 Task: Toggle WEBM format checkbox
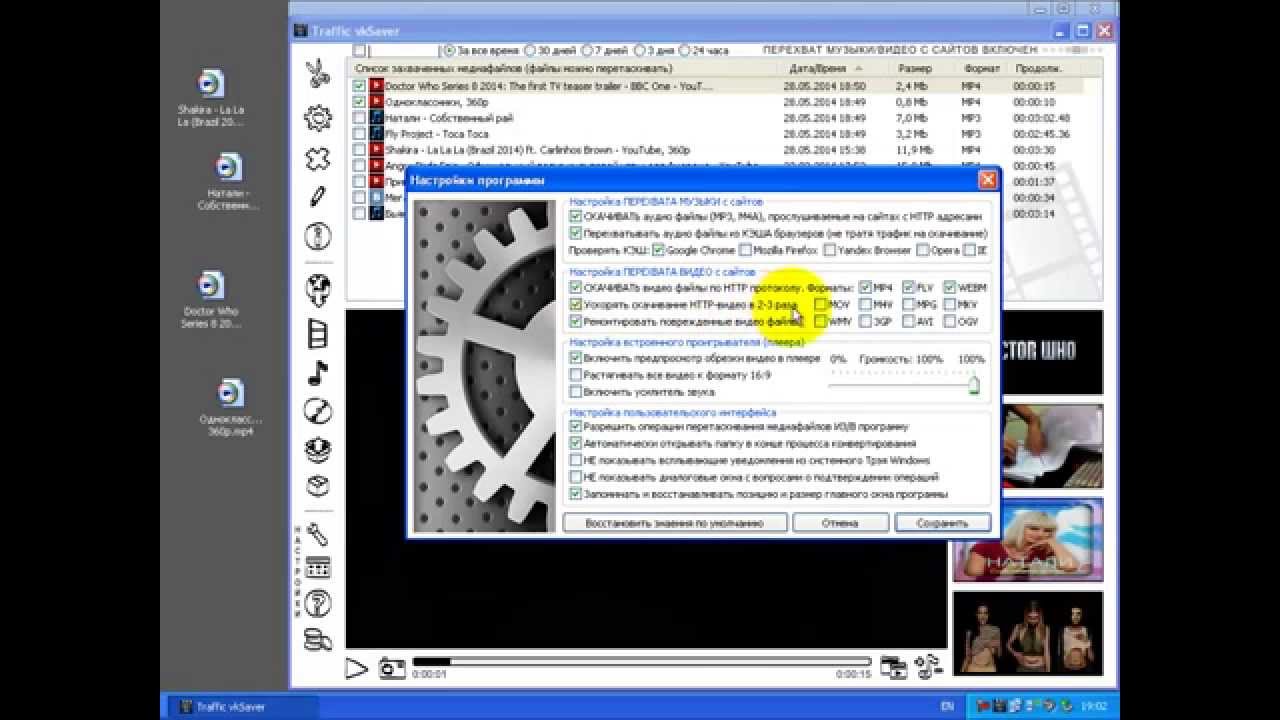[x=950, y=288]
